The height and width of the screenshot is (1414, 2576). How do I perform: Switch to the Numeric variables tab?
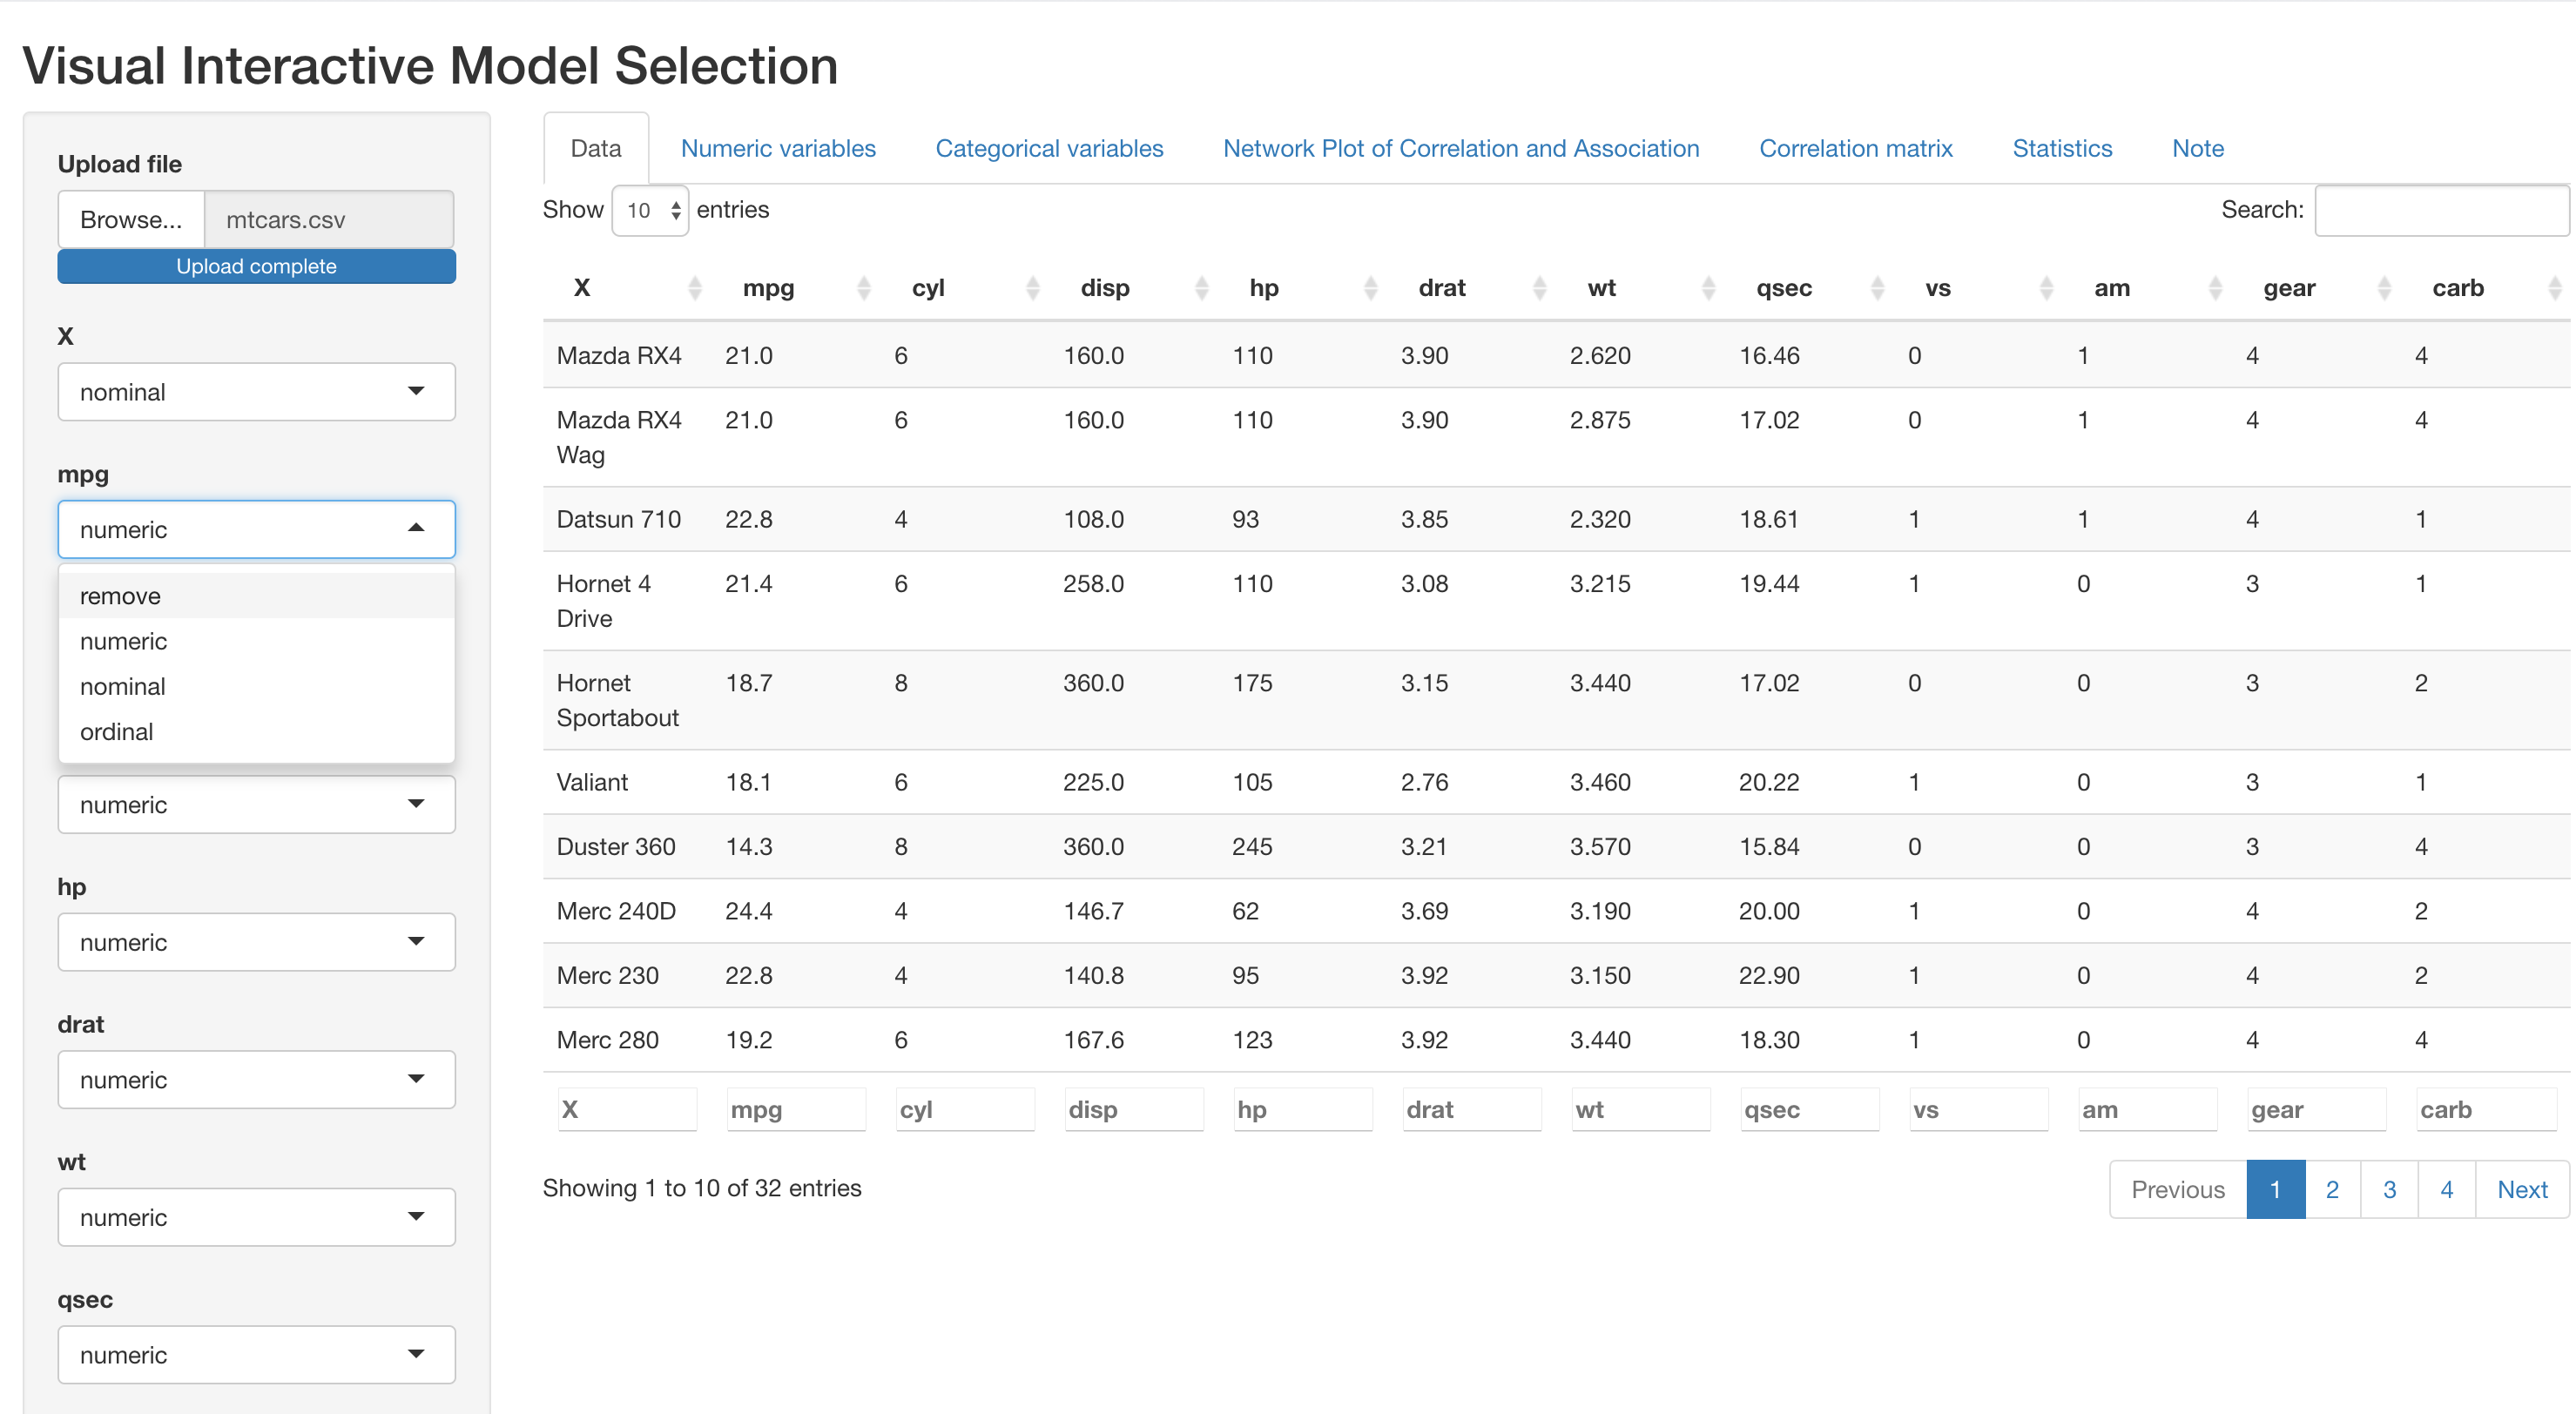pyautogui.click(x=777, y=149)
